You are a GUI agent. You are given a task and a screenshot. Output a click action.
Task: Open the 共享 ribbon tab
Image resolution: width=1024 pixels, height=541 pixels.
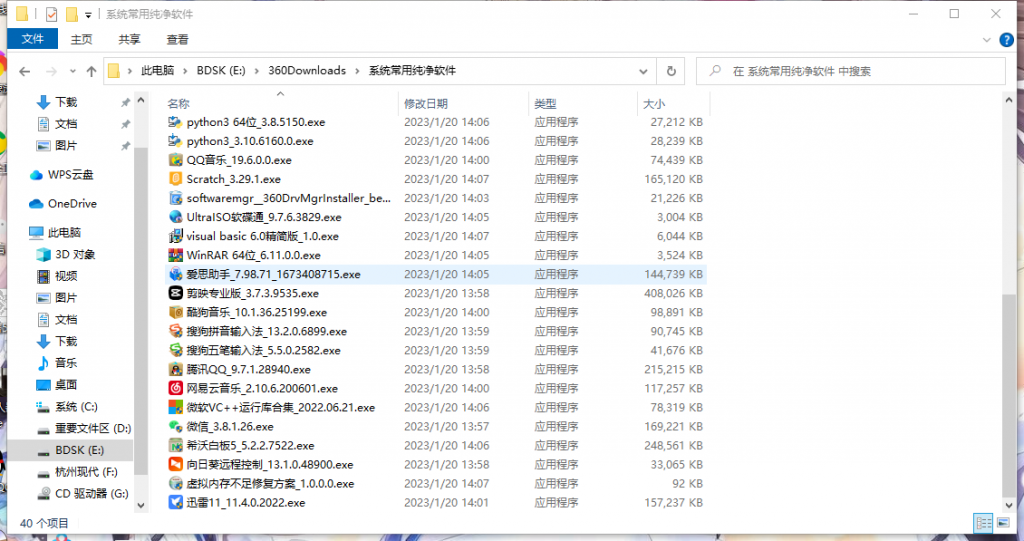pos(129,39)
